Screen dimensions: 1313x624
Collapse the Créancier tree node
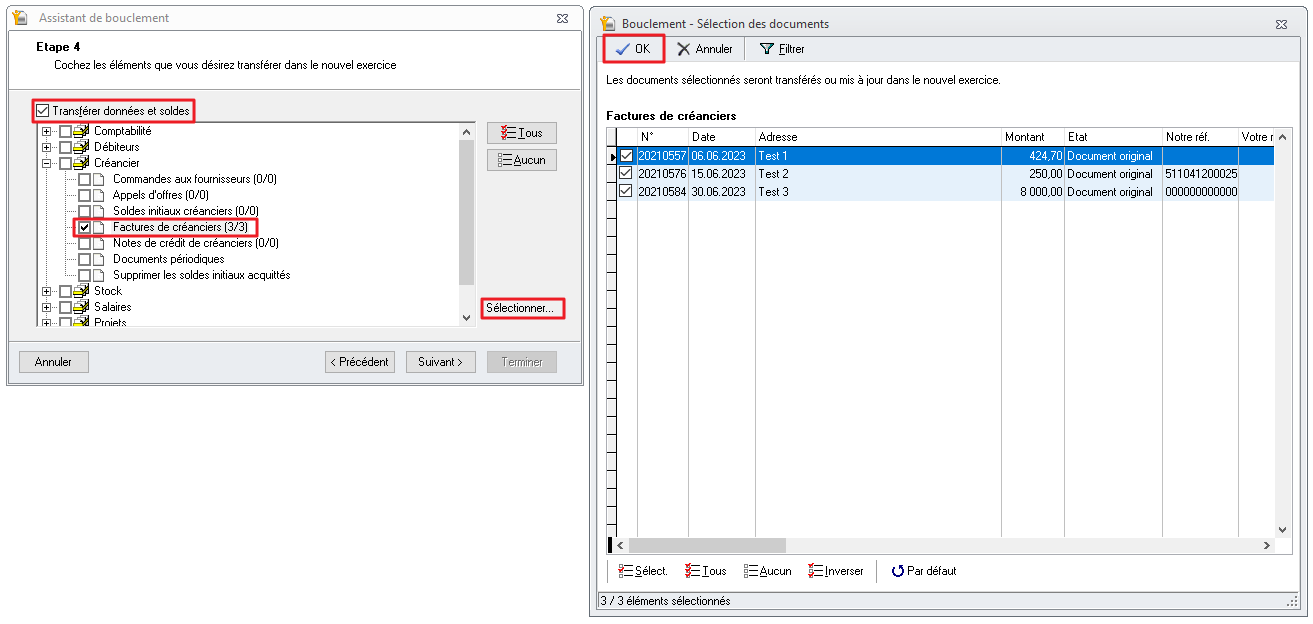click(47, 163)
